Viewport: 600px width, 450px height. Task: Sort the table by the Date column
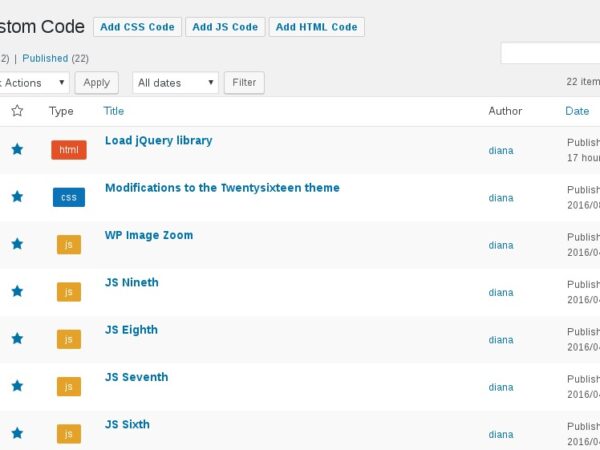click(577, 111)
